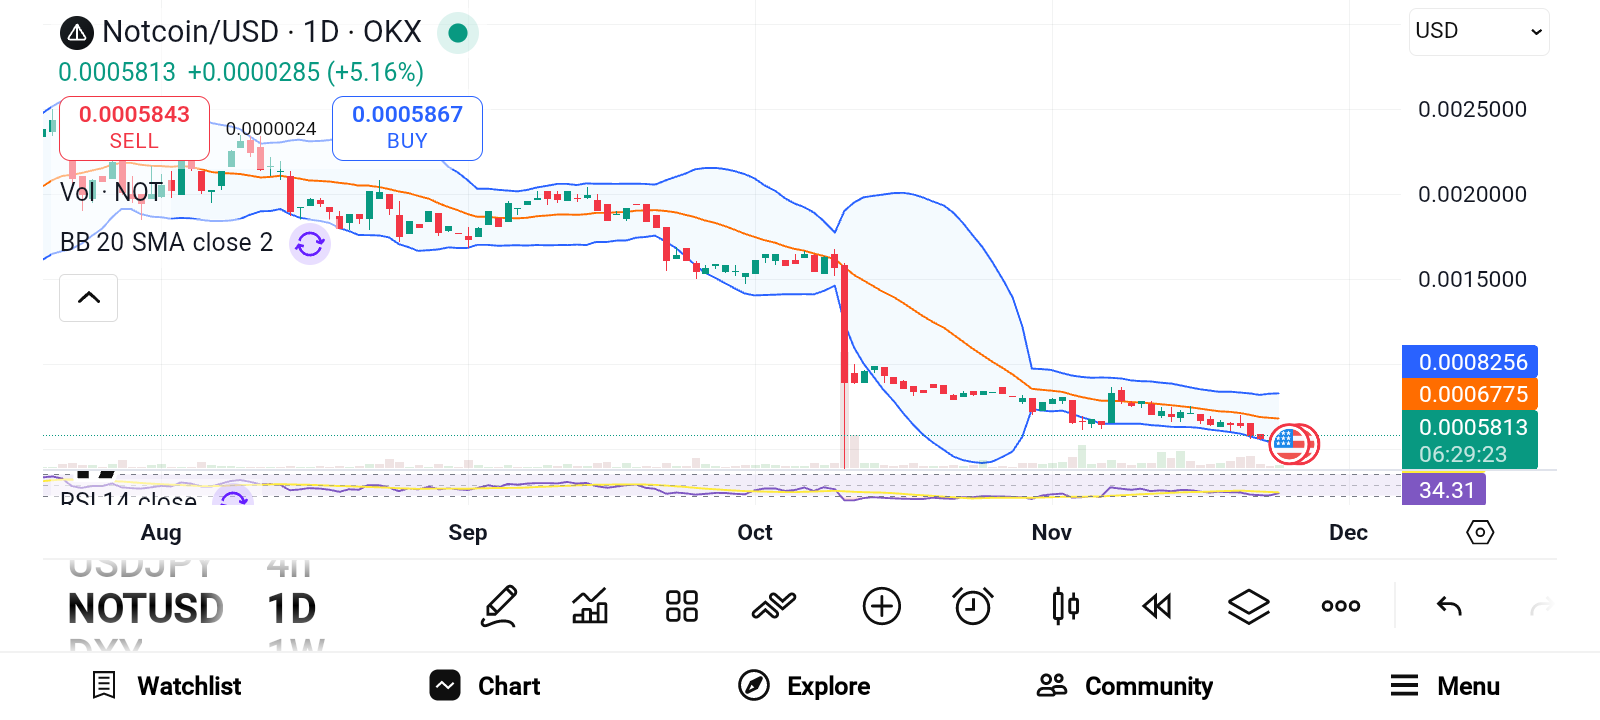Click the 0.0015000 price axis label

[1472, 279]
